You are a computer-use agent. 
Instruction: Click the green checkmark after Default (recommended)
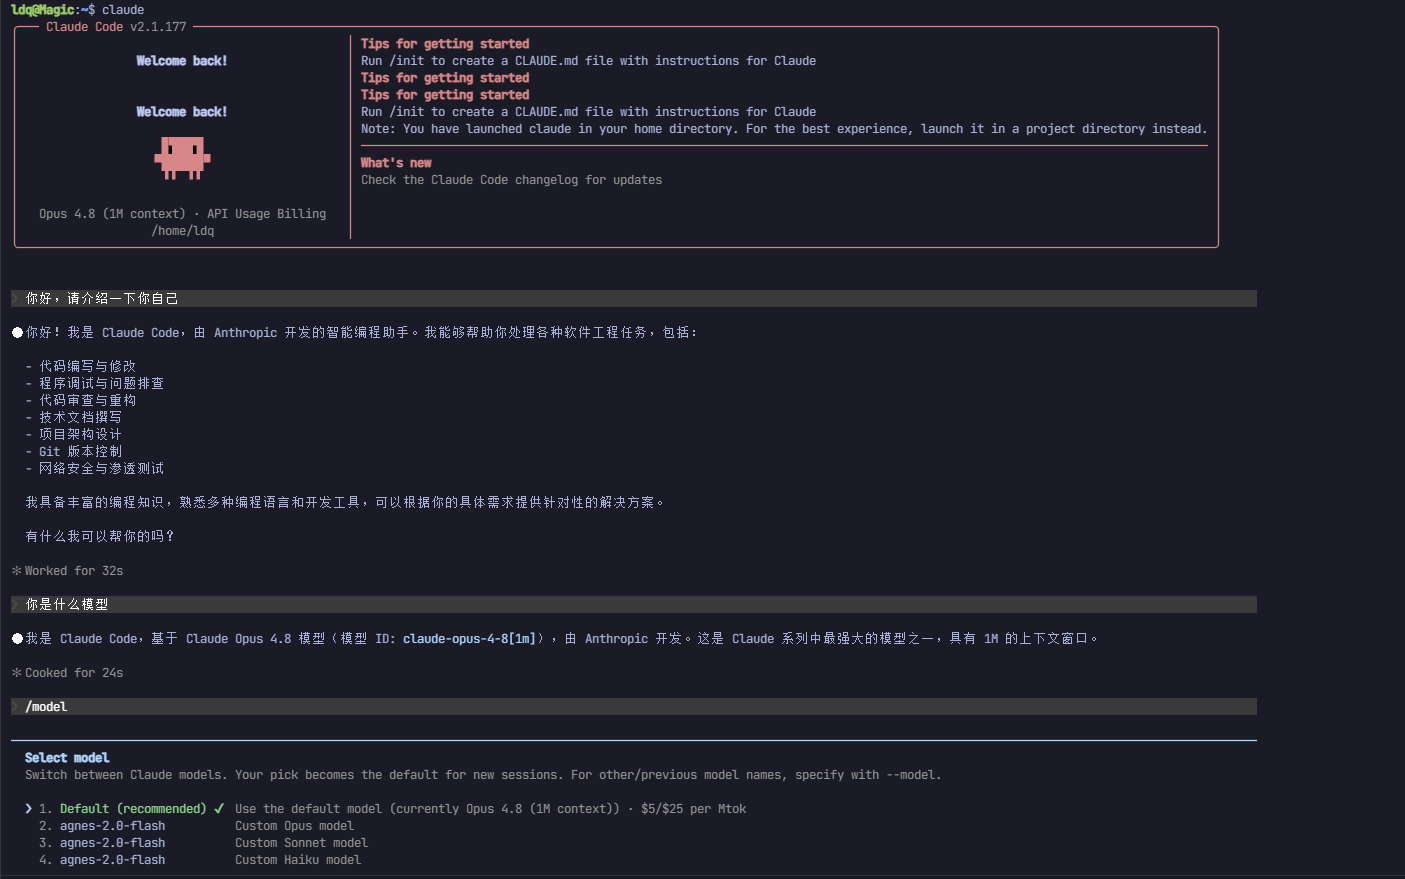tap(219, 808)
